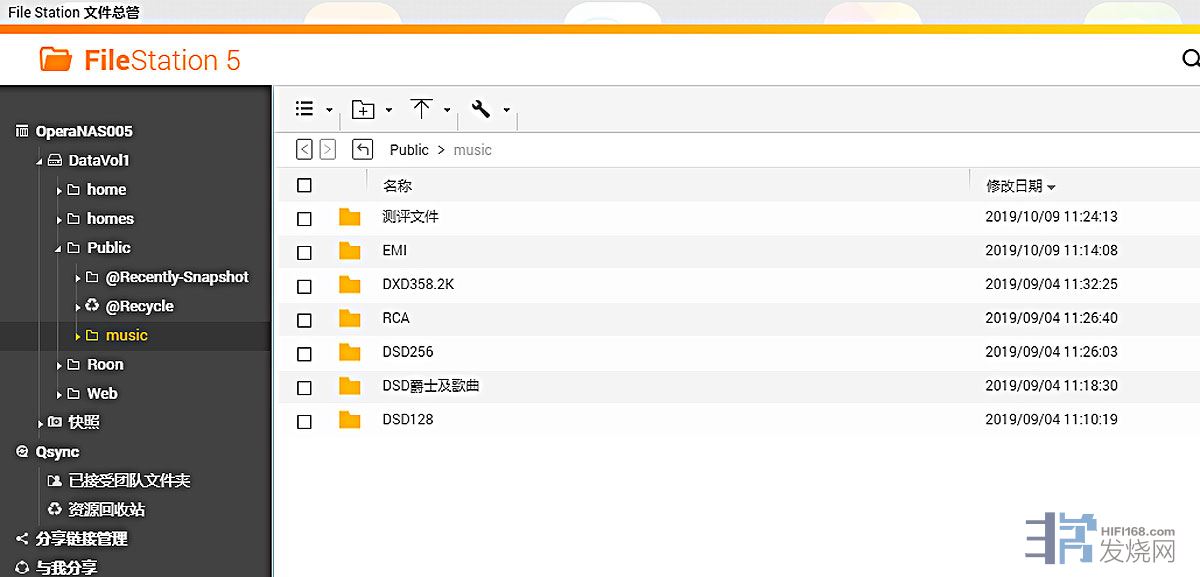
Task: Click the create new folder icon
Action: tap(363, 110)
